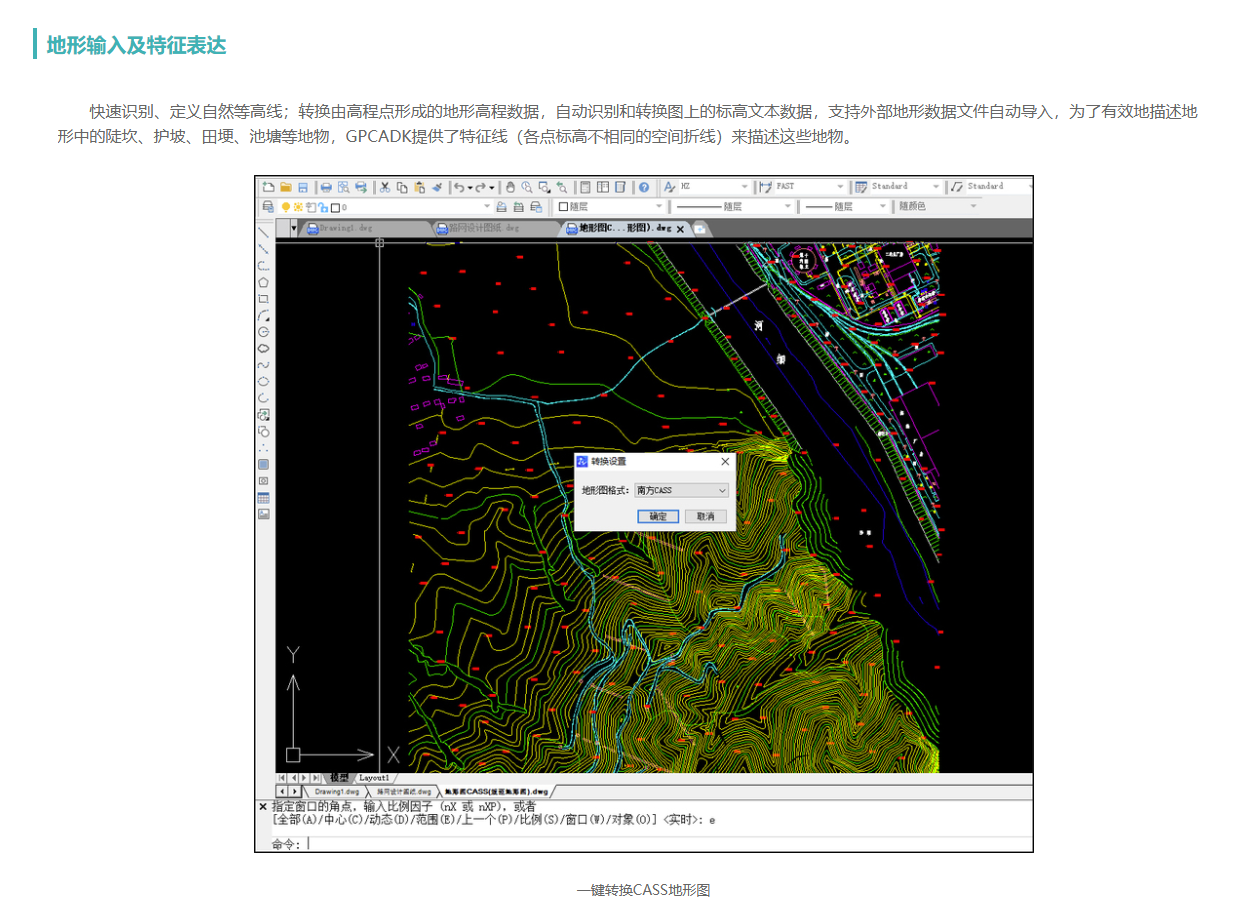Screen dimensions: 1254x908
Task: Click the 确定 button in dialog
Action: point(658,517)
